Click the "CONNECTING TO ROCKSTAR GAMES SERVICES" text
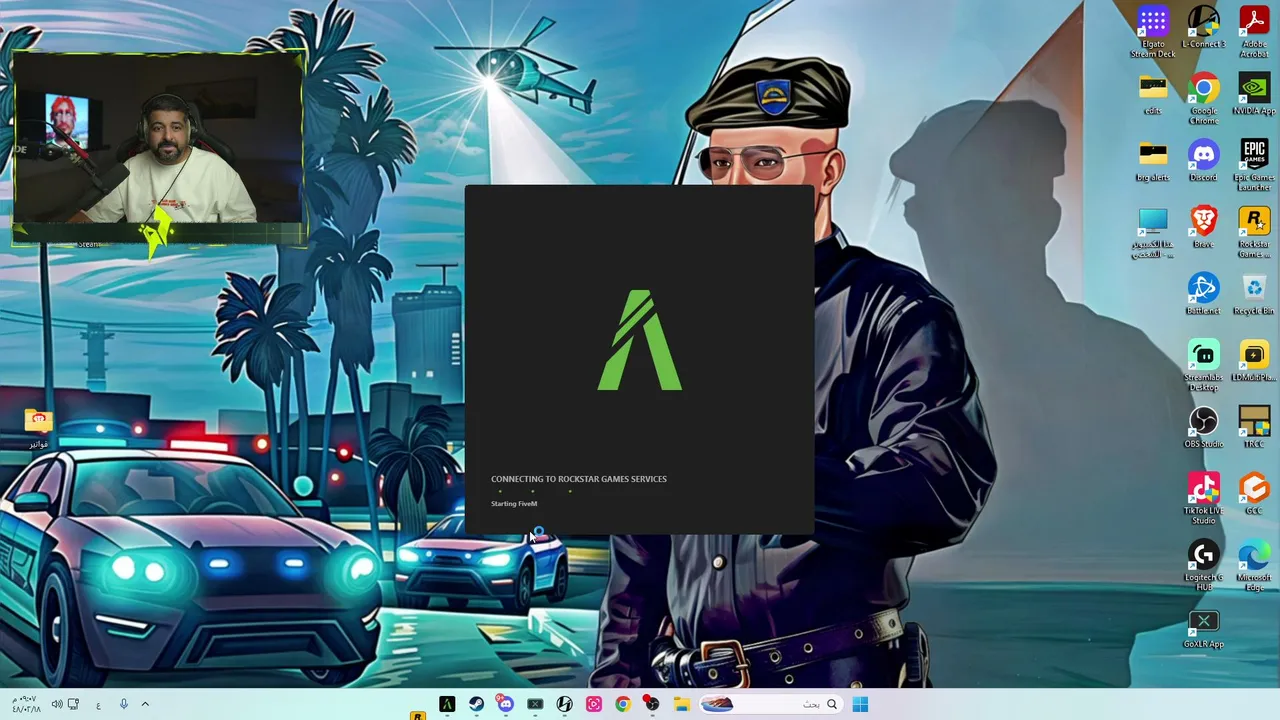1280x720 pixels. pos(579,479)
